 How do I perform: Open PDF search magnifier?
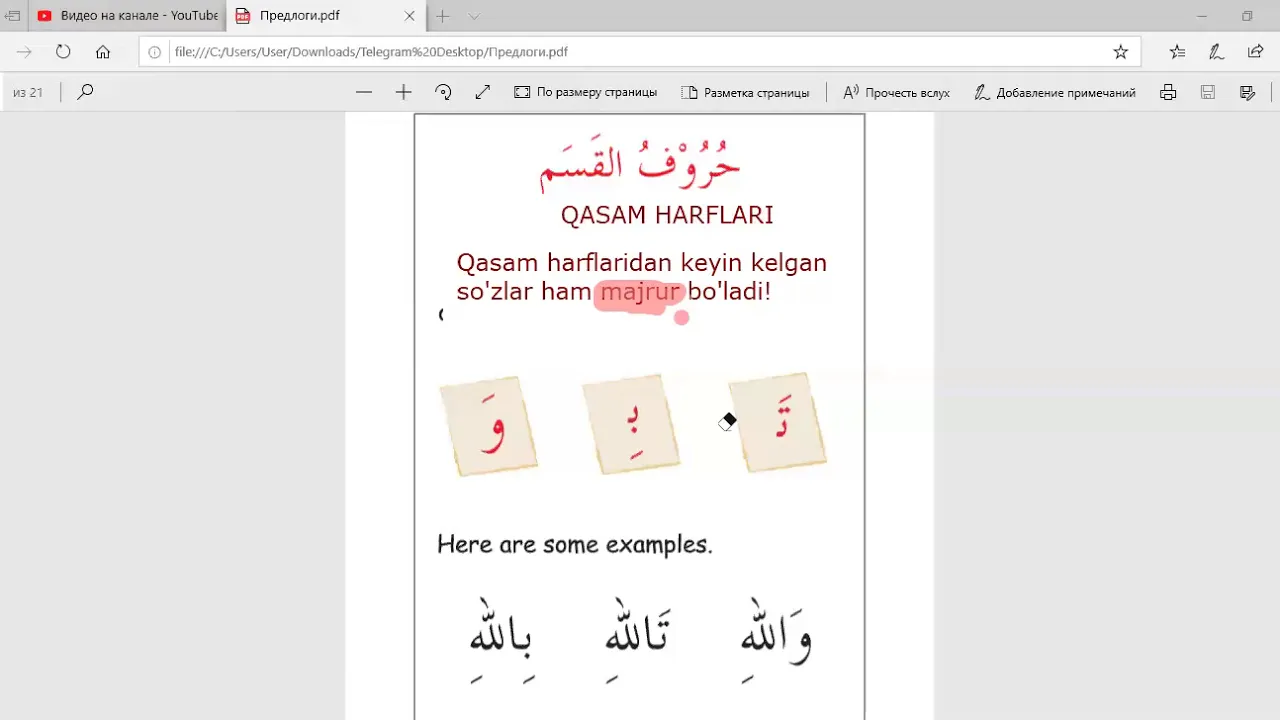86,92
